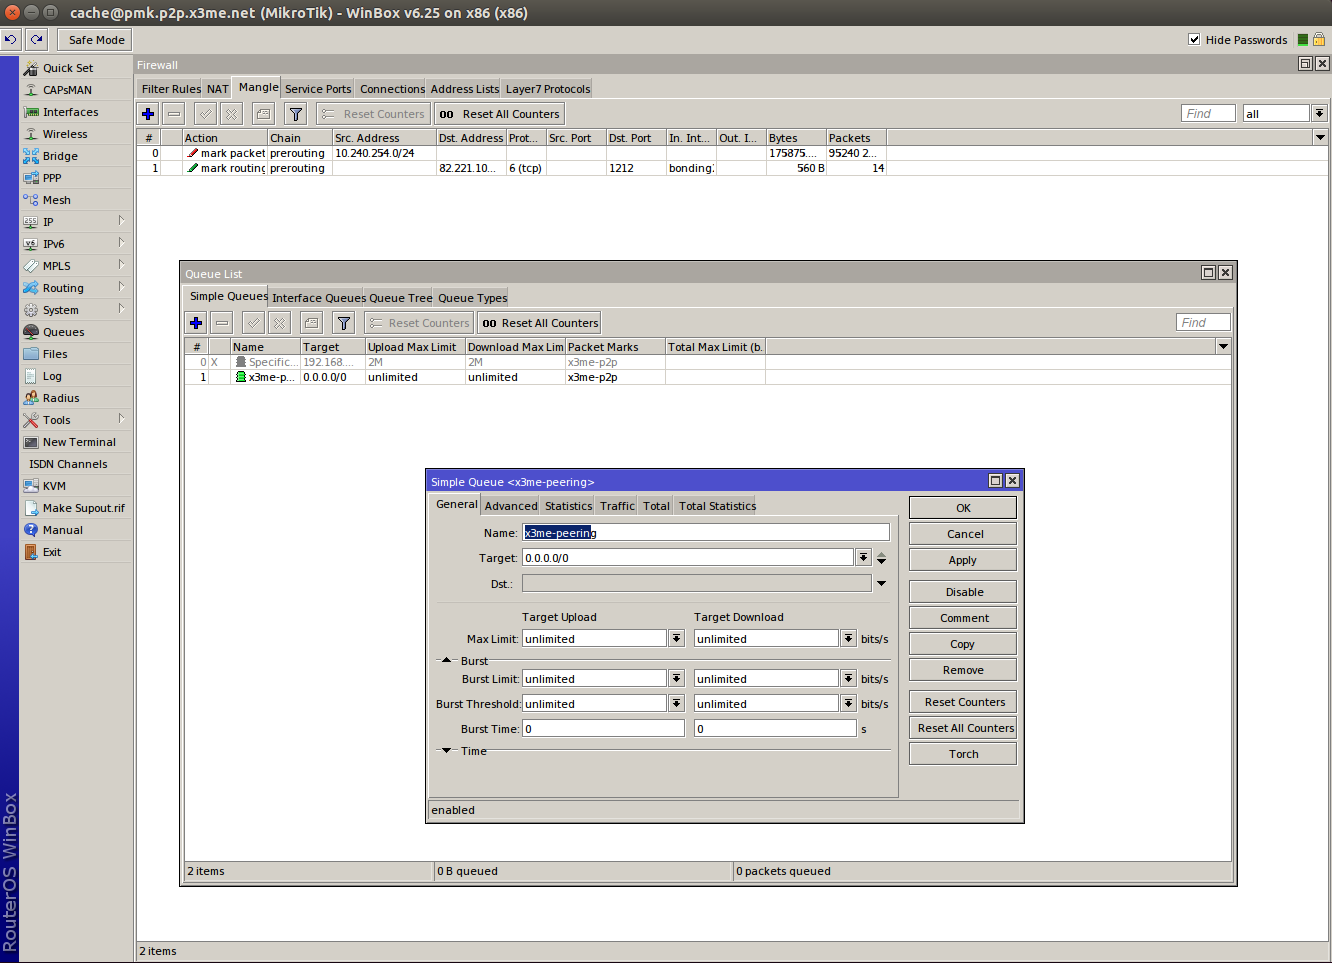Click OK in the Simple Queue dialog
This screenshot has height=963, width=1332.
tap(963, 508)
